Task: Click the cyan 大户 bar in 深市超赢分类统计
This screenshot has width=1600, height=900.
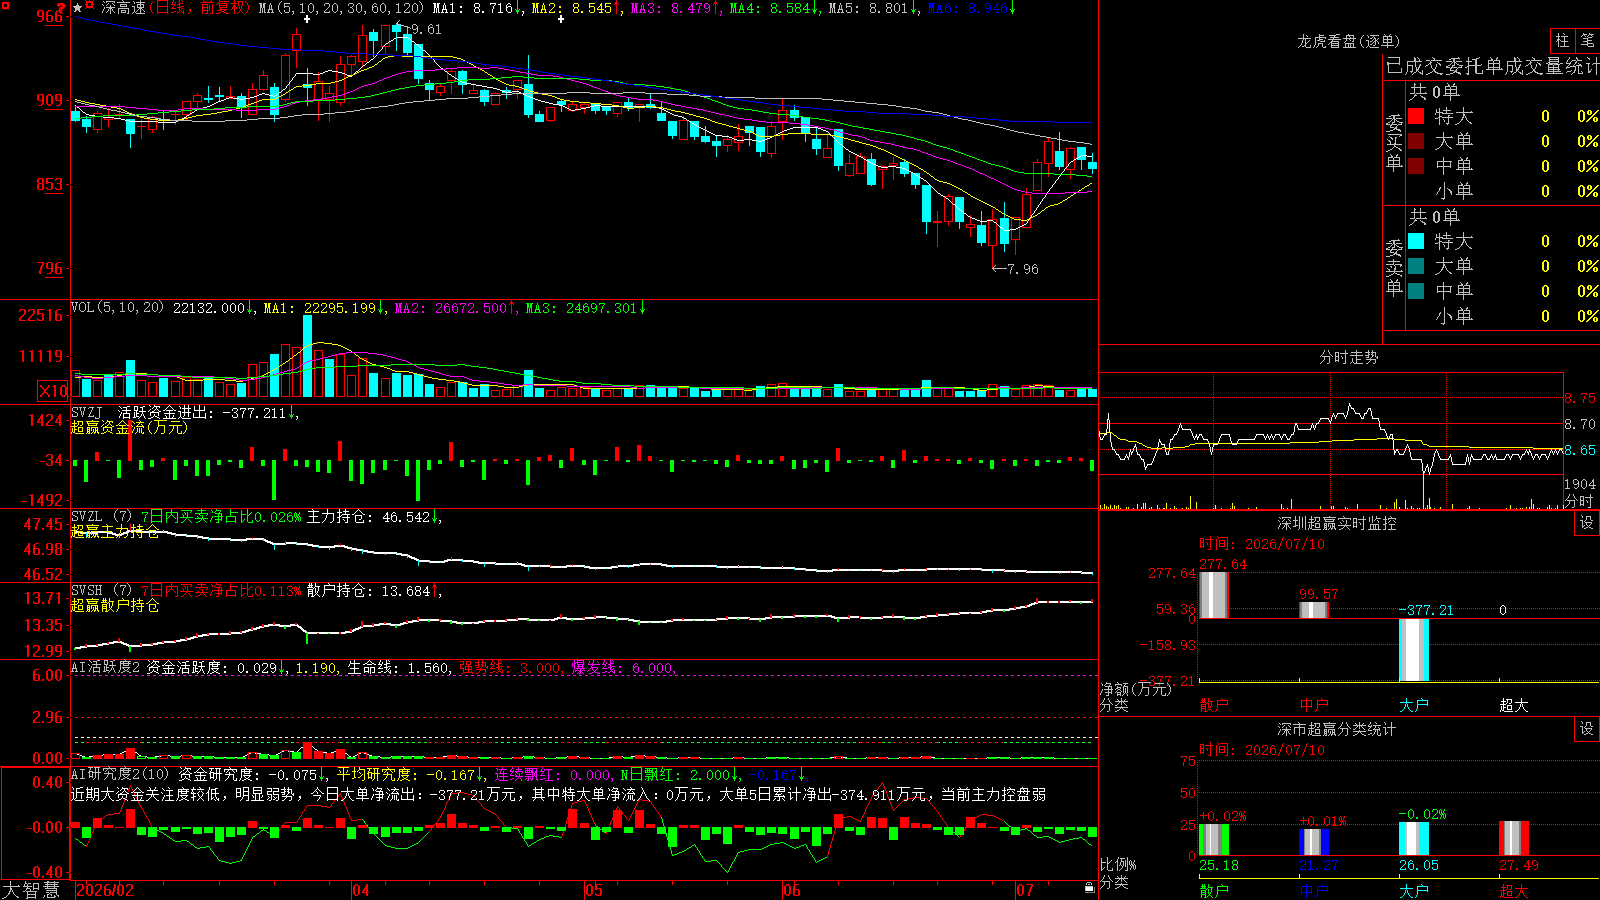Action: [1413, 838]
